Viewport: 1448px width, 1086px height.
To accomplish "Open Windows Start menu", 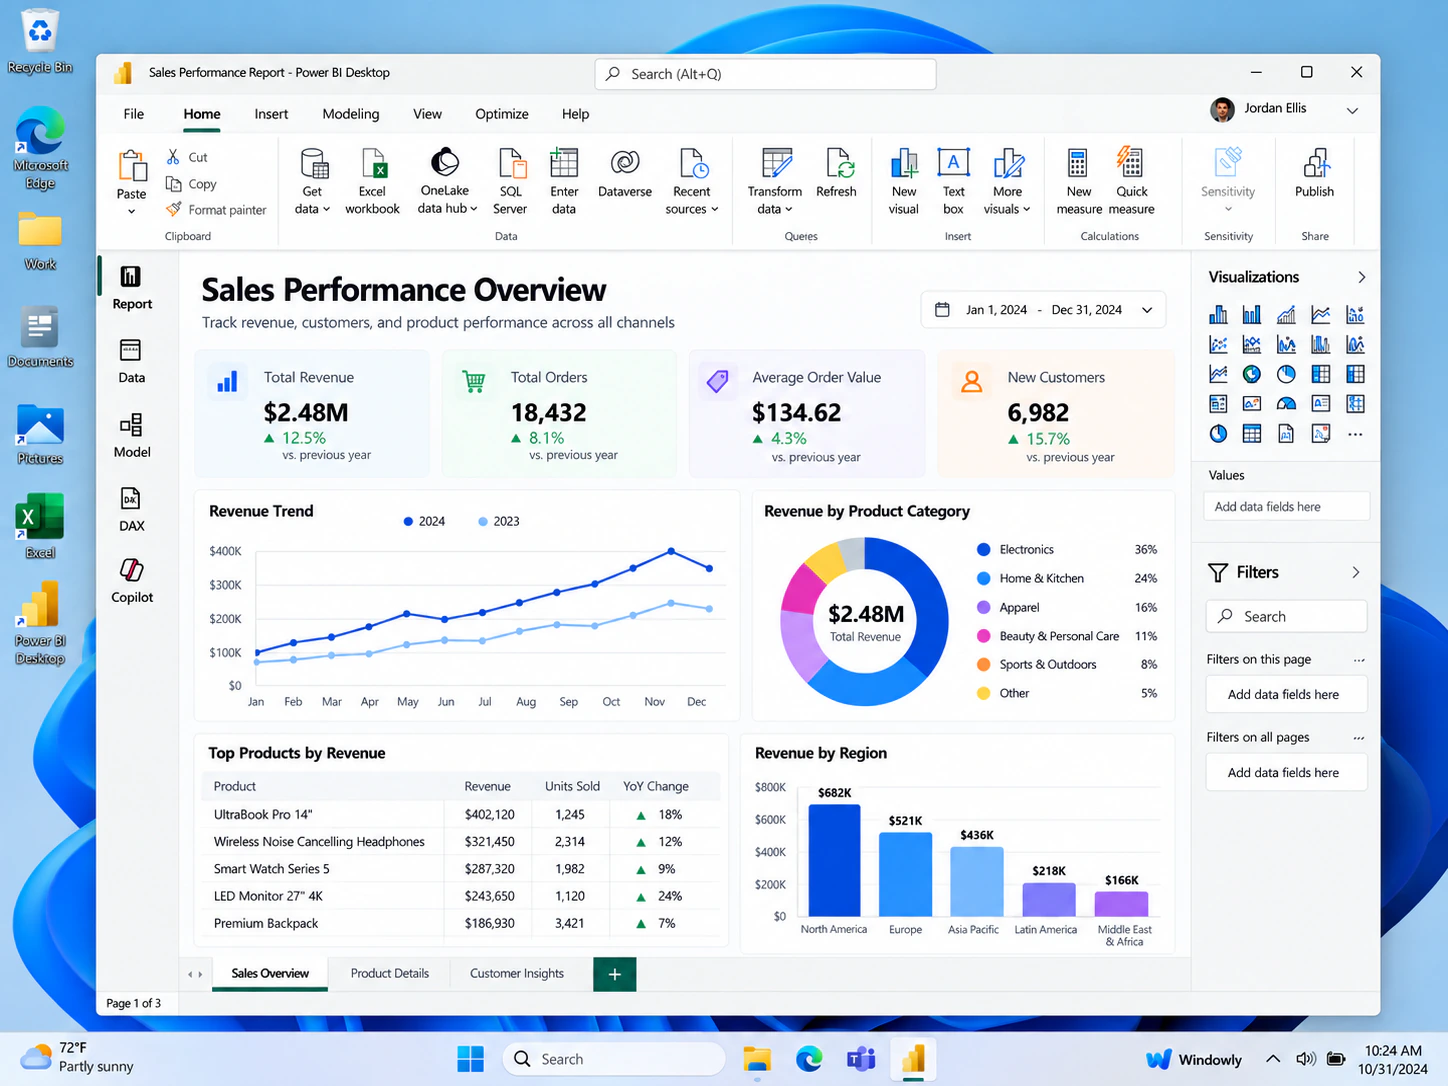I will (470, 1059).
